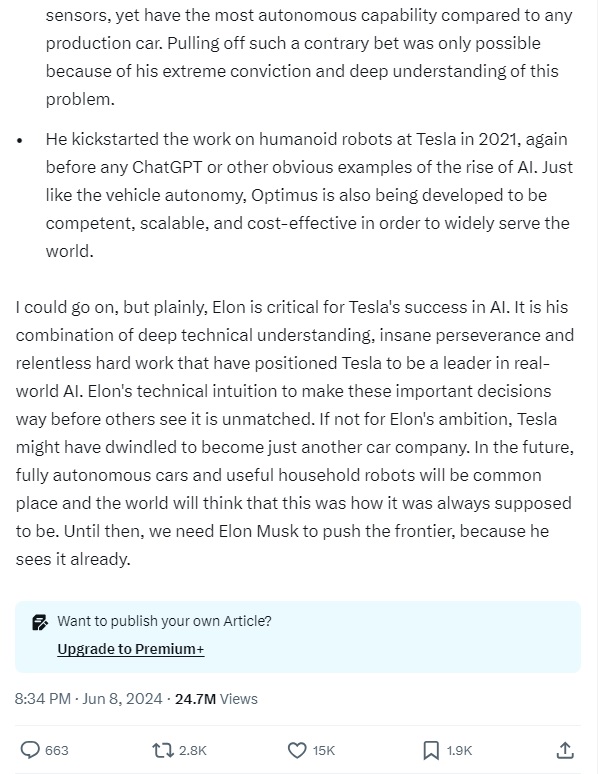Screen dimensions: 604x774
Task: Click the 2.8K reposts count
Action: pyautogui.click(x=192, y=750)
